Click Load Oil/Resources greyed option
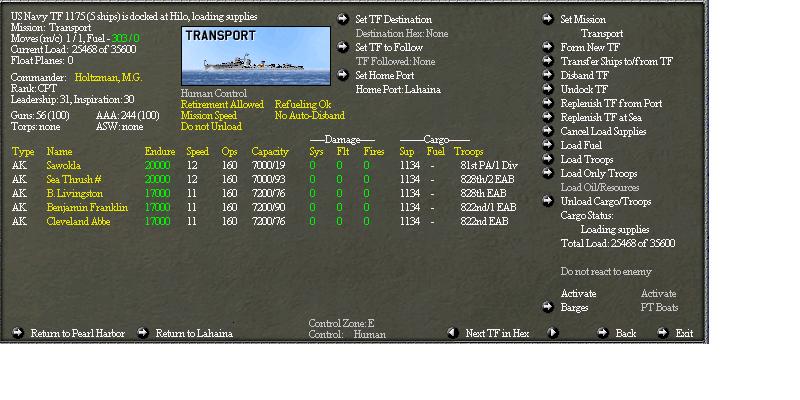The height and width of the screenshot is (400, 800). 599,187
